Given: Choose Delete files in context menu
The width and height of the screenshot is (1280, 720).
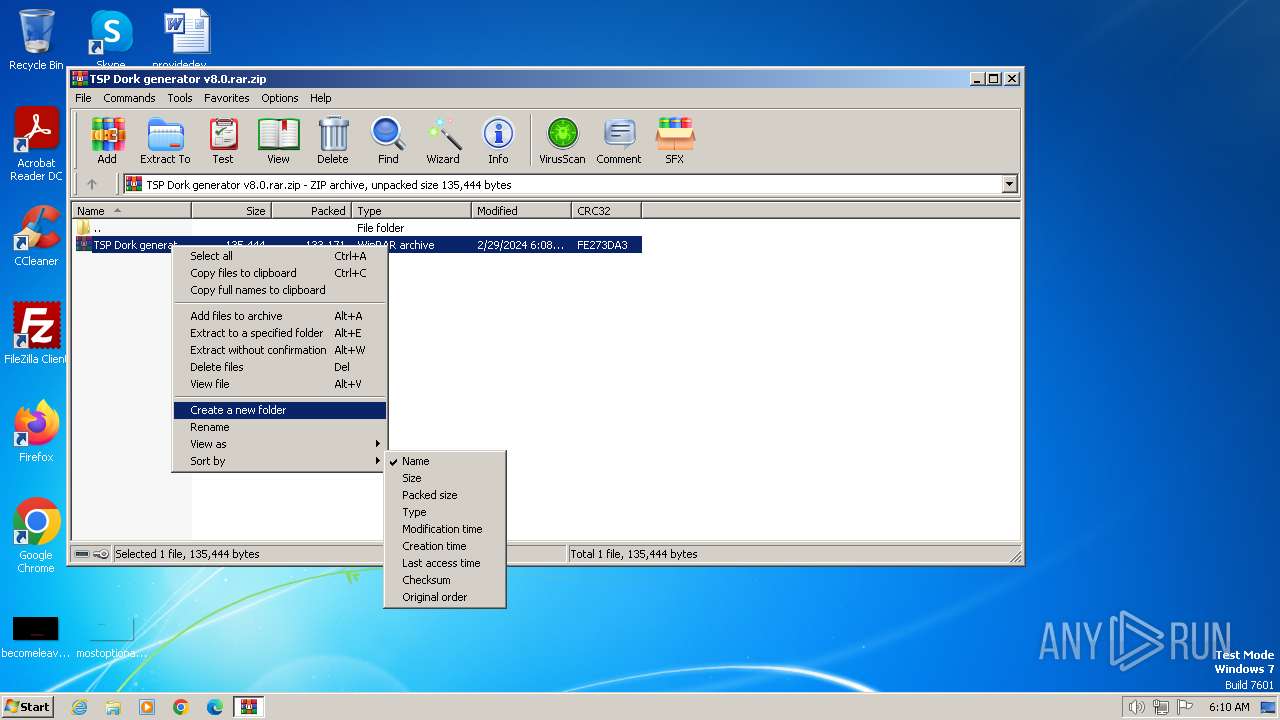Looking at the screenshot, I should [280, 367].
